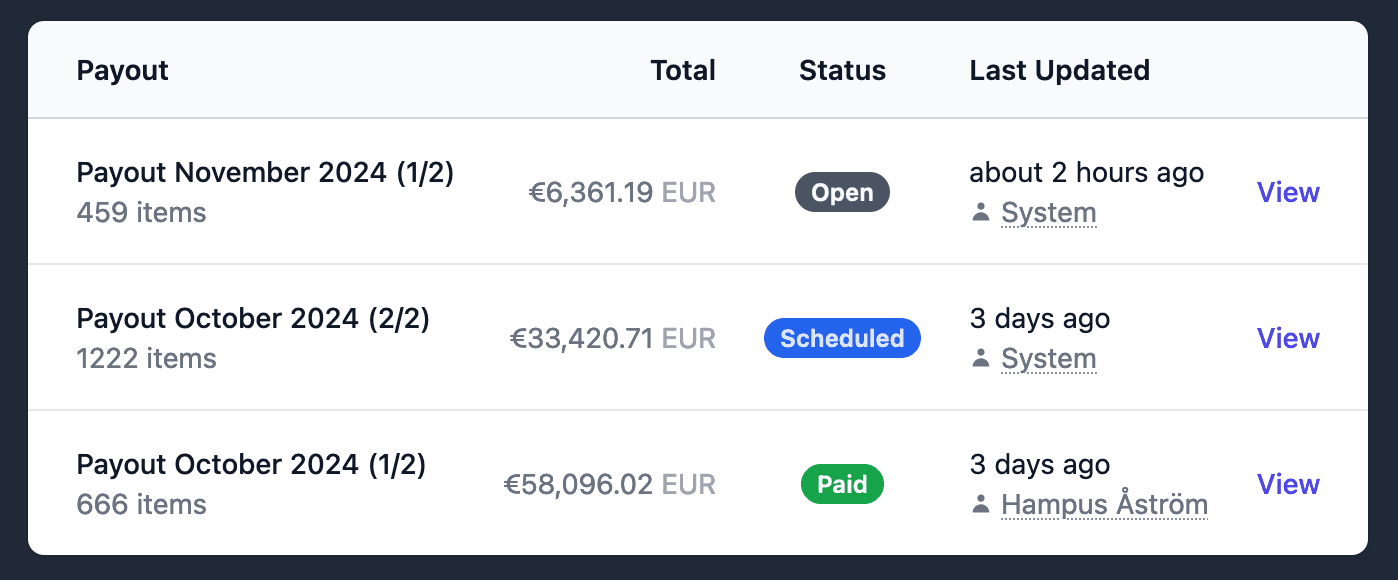Select Payout October 2024 (2/2) title
This screenshot has width=1398, height=580.
pos(253,319)
